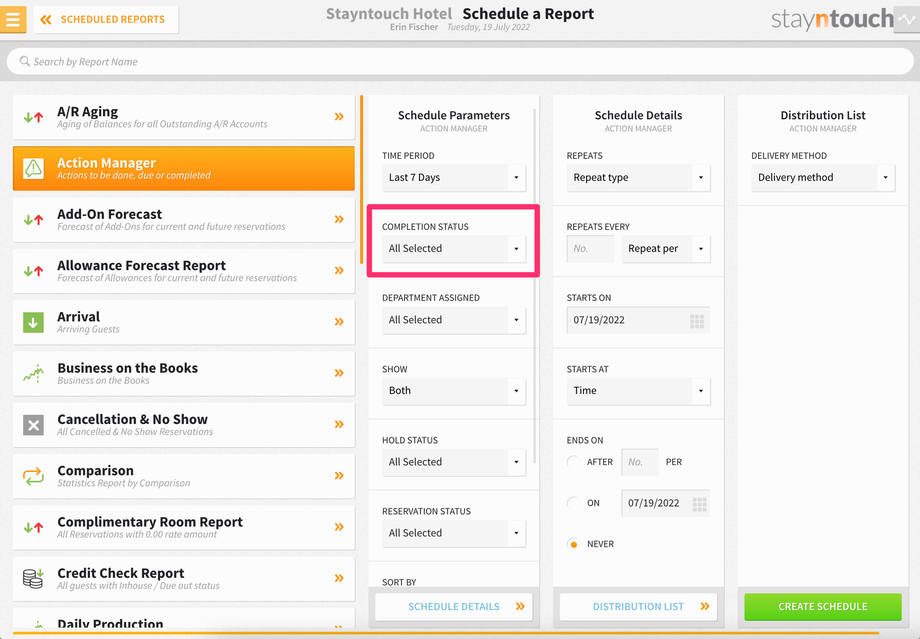Select the Business on the Books report
Viewport: 920px width, 639px height.
click(x=184, y=373)
